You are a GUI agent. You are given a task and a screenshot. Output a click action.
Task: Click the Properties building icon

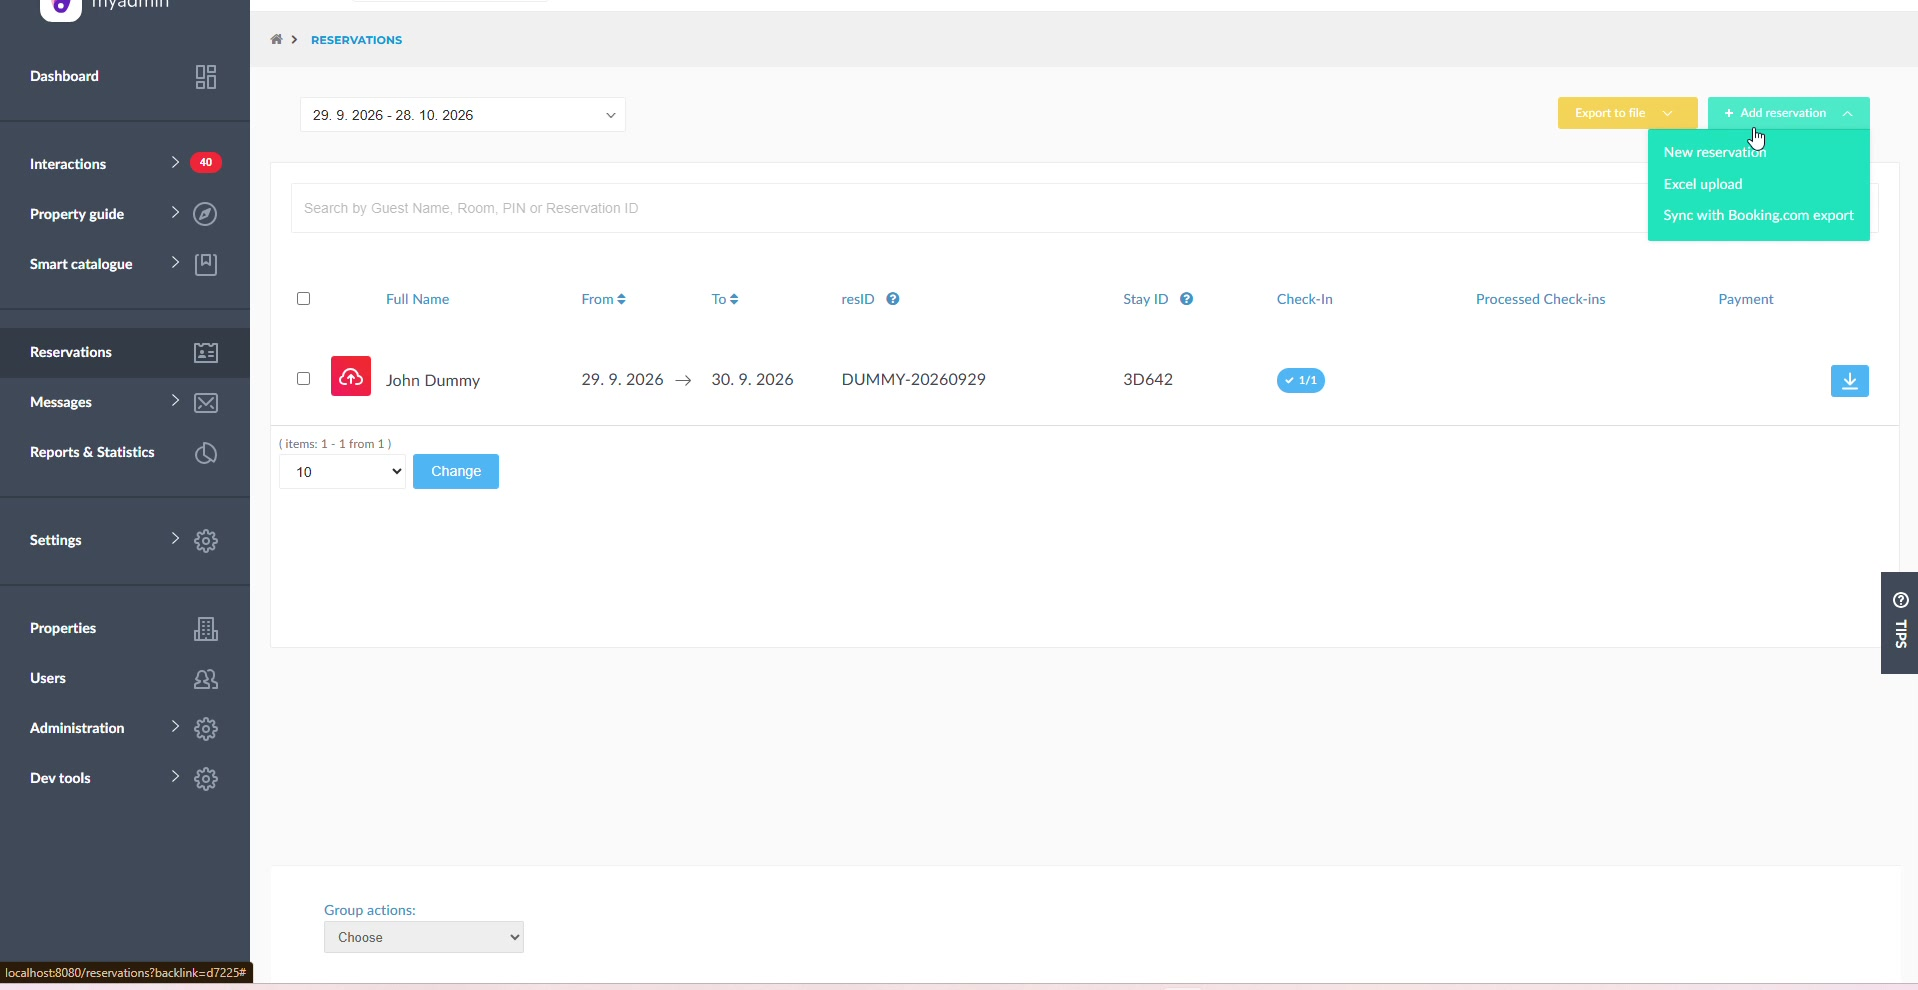point(206,629)
